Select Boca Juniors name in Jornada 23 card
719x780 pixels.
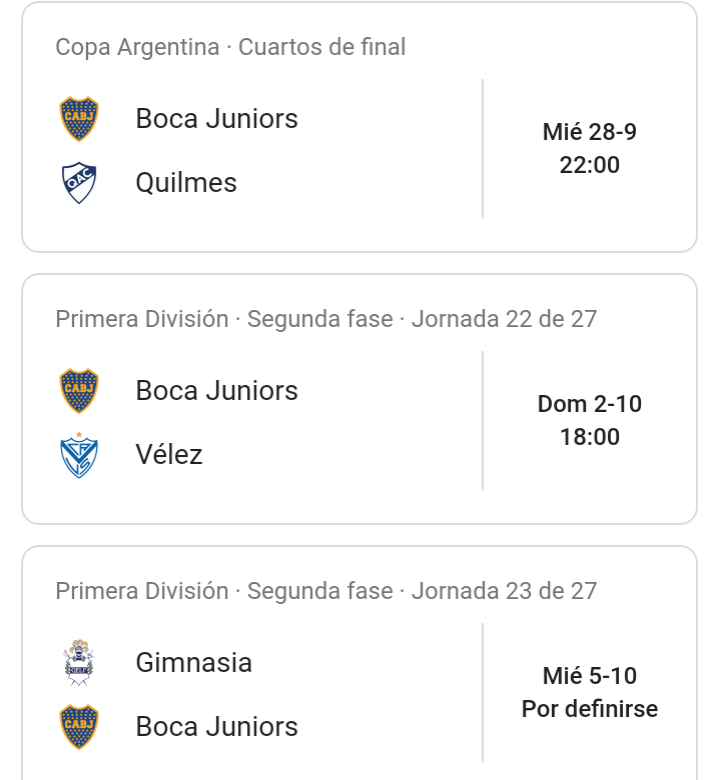217,727
